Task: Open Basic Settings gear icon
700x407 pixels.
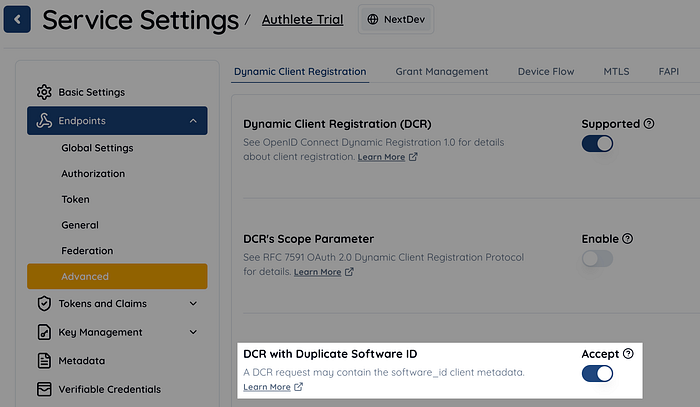Action: (x=44, y=92)
